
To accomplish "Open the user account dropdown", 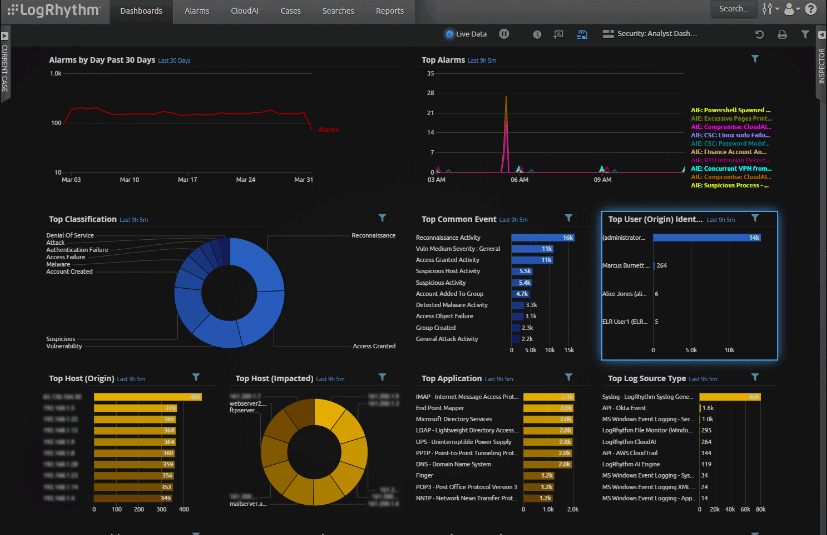I will tap(792, 9).
